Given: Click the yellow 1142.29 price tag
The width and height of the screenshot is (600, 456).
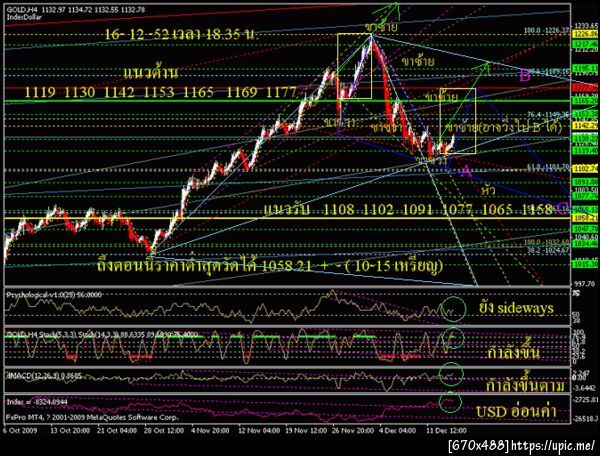Looking at the screenshot, I should point(585,125).
